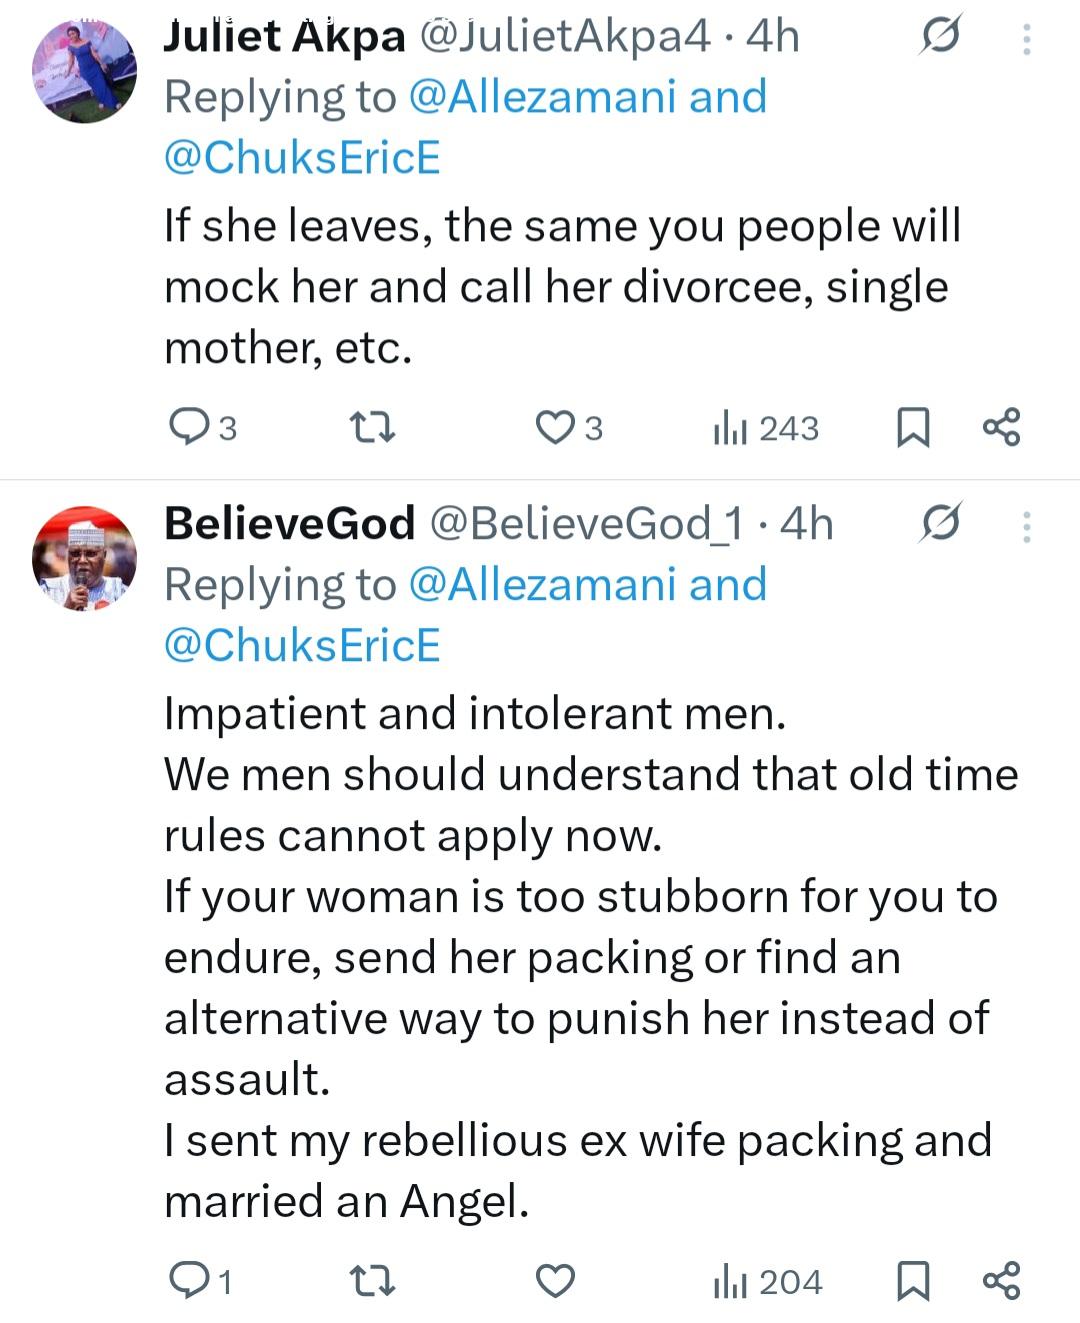Open Grok icon on BelieveGod's tweet
Screen dimensions: 1080x1323
tap(941, 523)
